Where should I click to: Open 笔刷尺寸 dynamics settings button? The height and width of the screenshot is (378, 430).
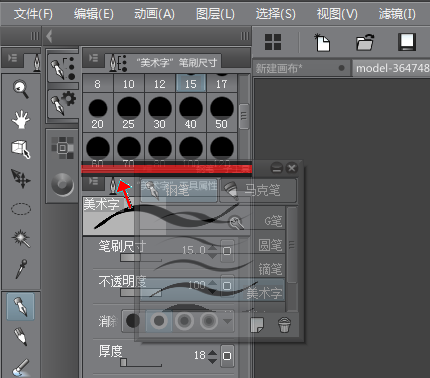pyautogui.click(x=227, y=251)
